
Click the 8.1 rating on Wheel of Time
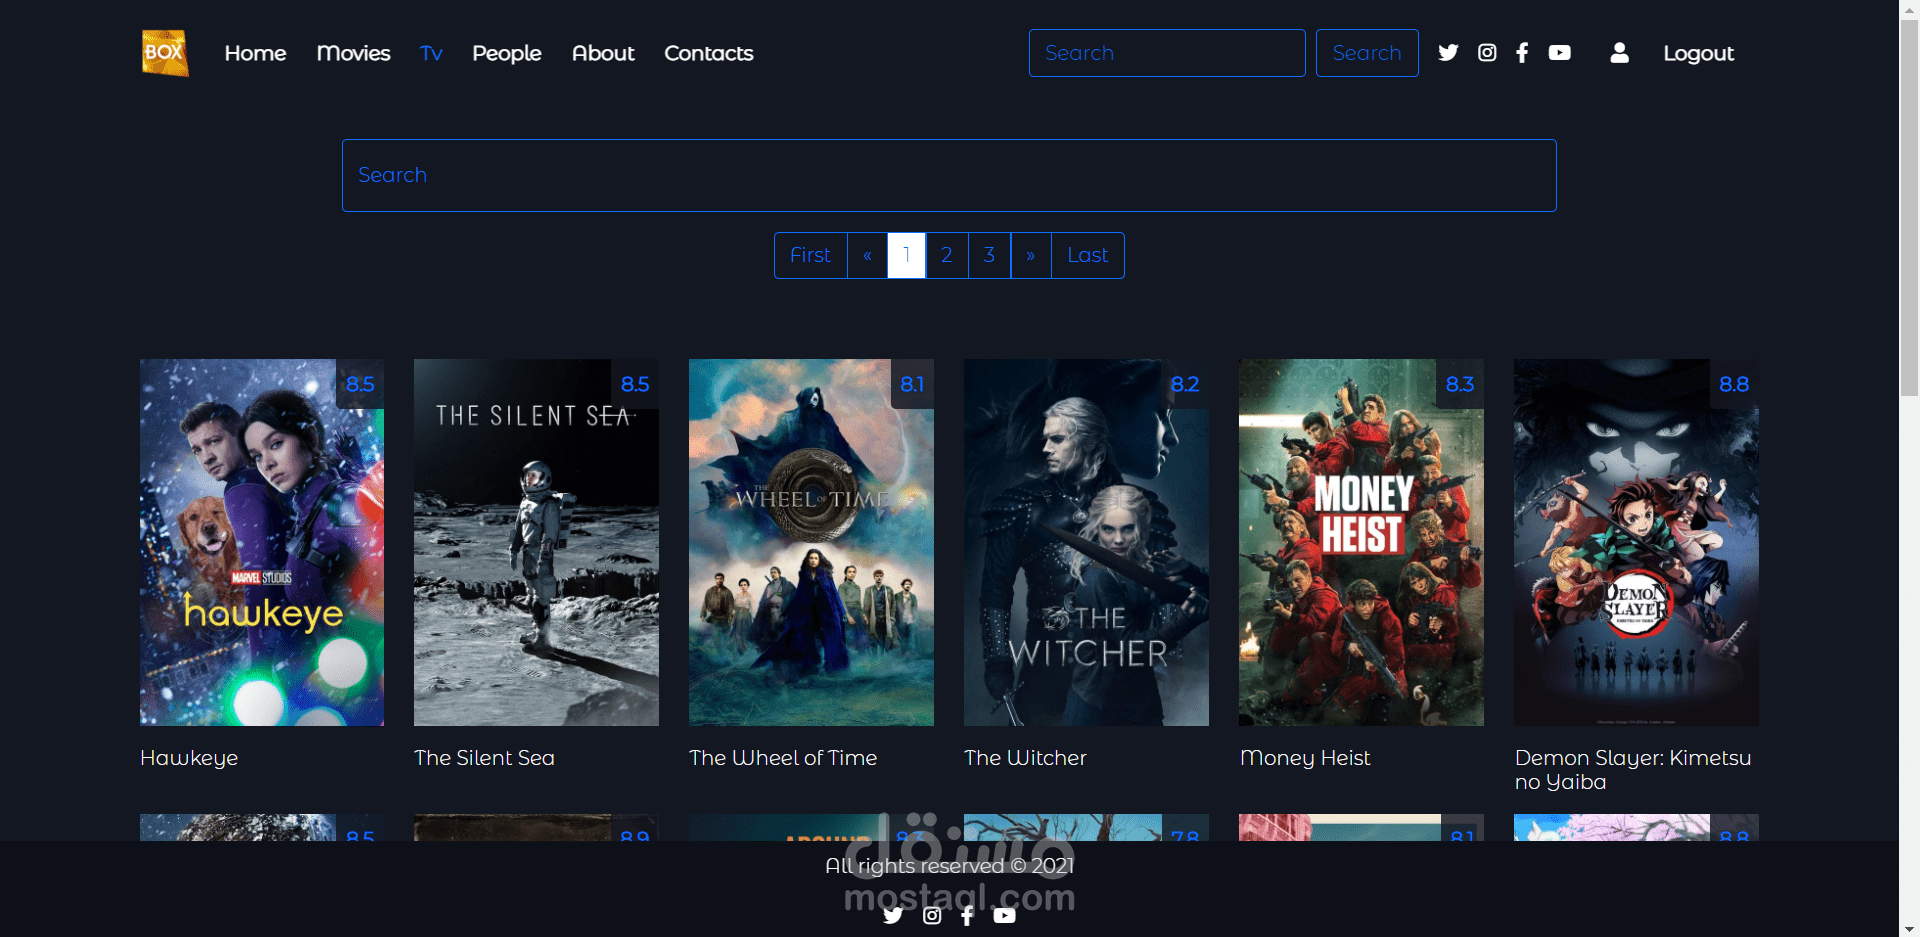click(x=912, y=384)
